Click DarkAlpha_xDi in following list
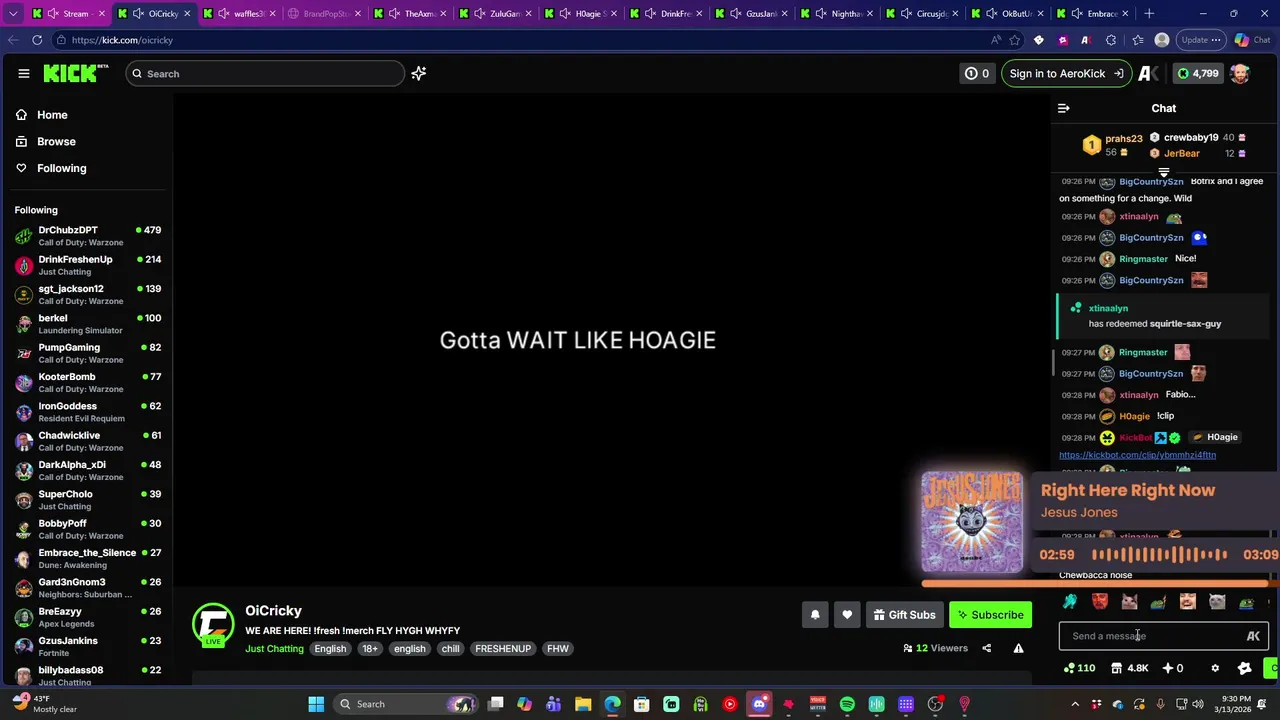Viewport: 1280px width, 720px height. (88, 470)
